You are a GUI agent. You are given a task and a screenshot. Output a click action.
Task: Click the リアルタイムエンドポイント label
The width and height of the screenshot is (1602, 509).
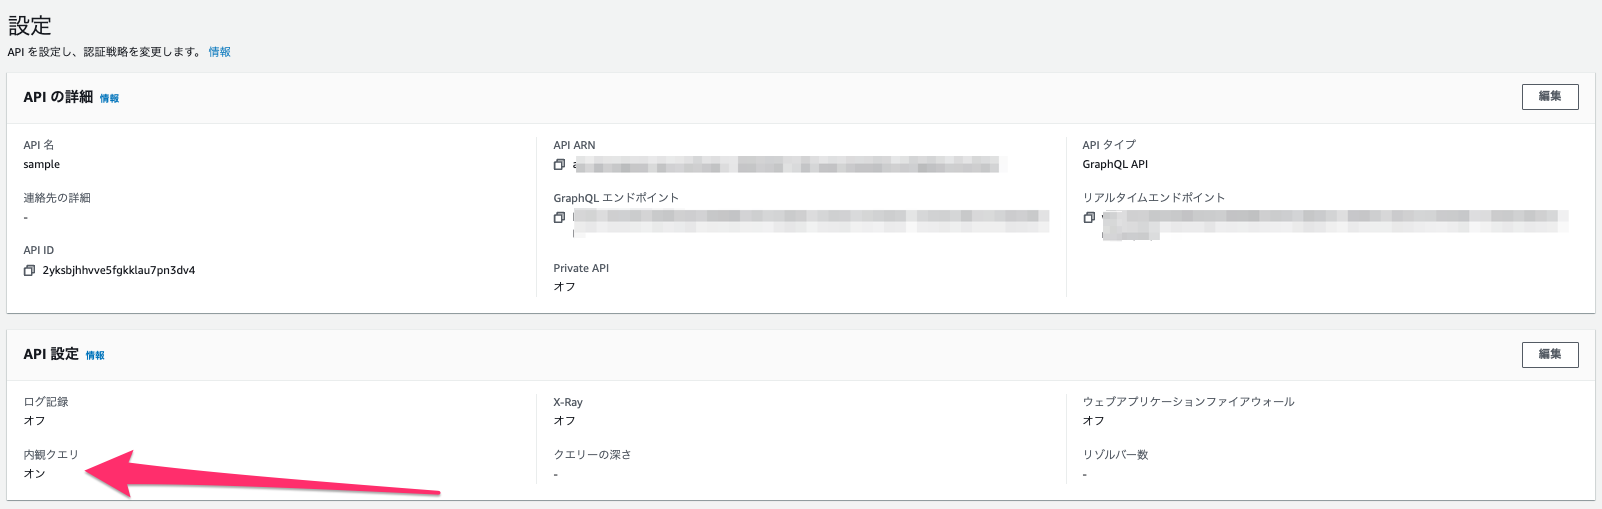pyautogui.click(x=1154, y=198)
